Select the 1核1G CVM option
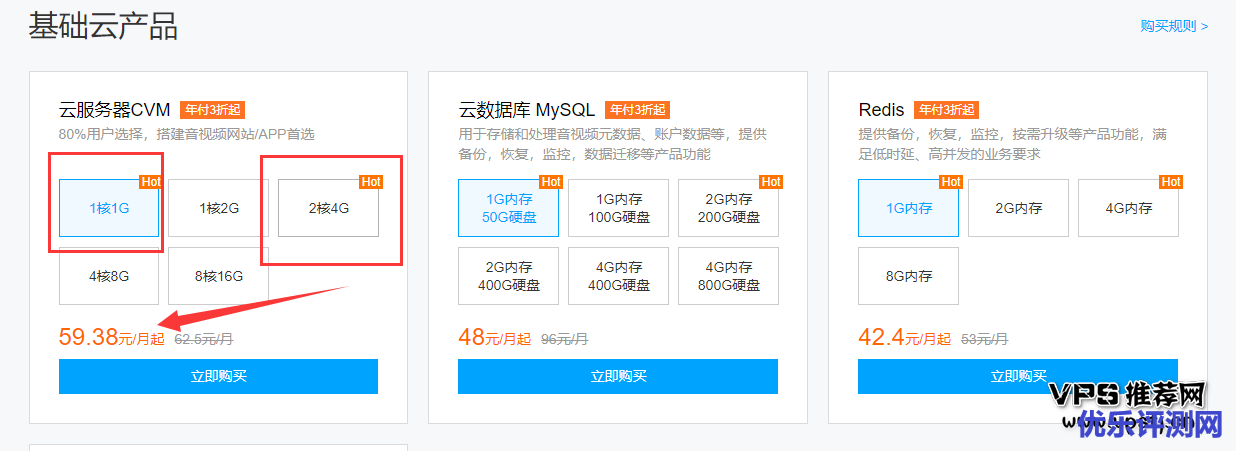Viewport: 1236px width, 451px height. tap(109, 208)
